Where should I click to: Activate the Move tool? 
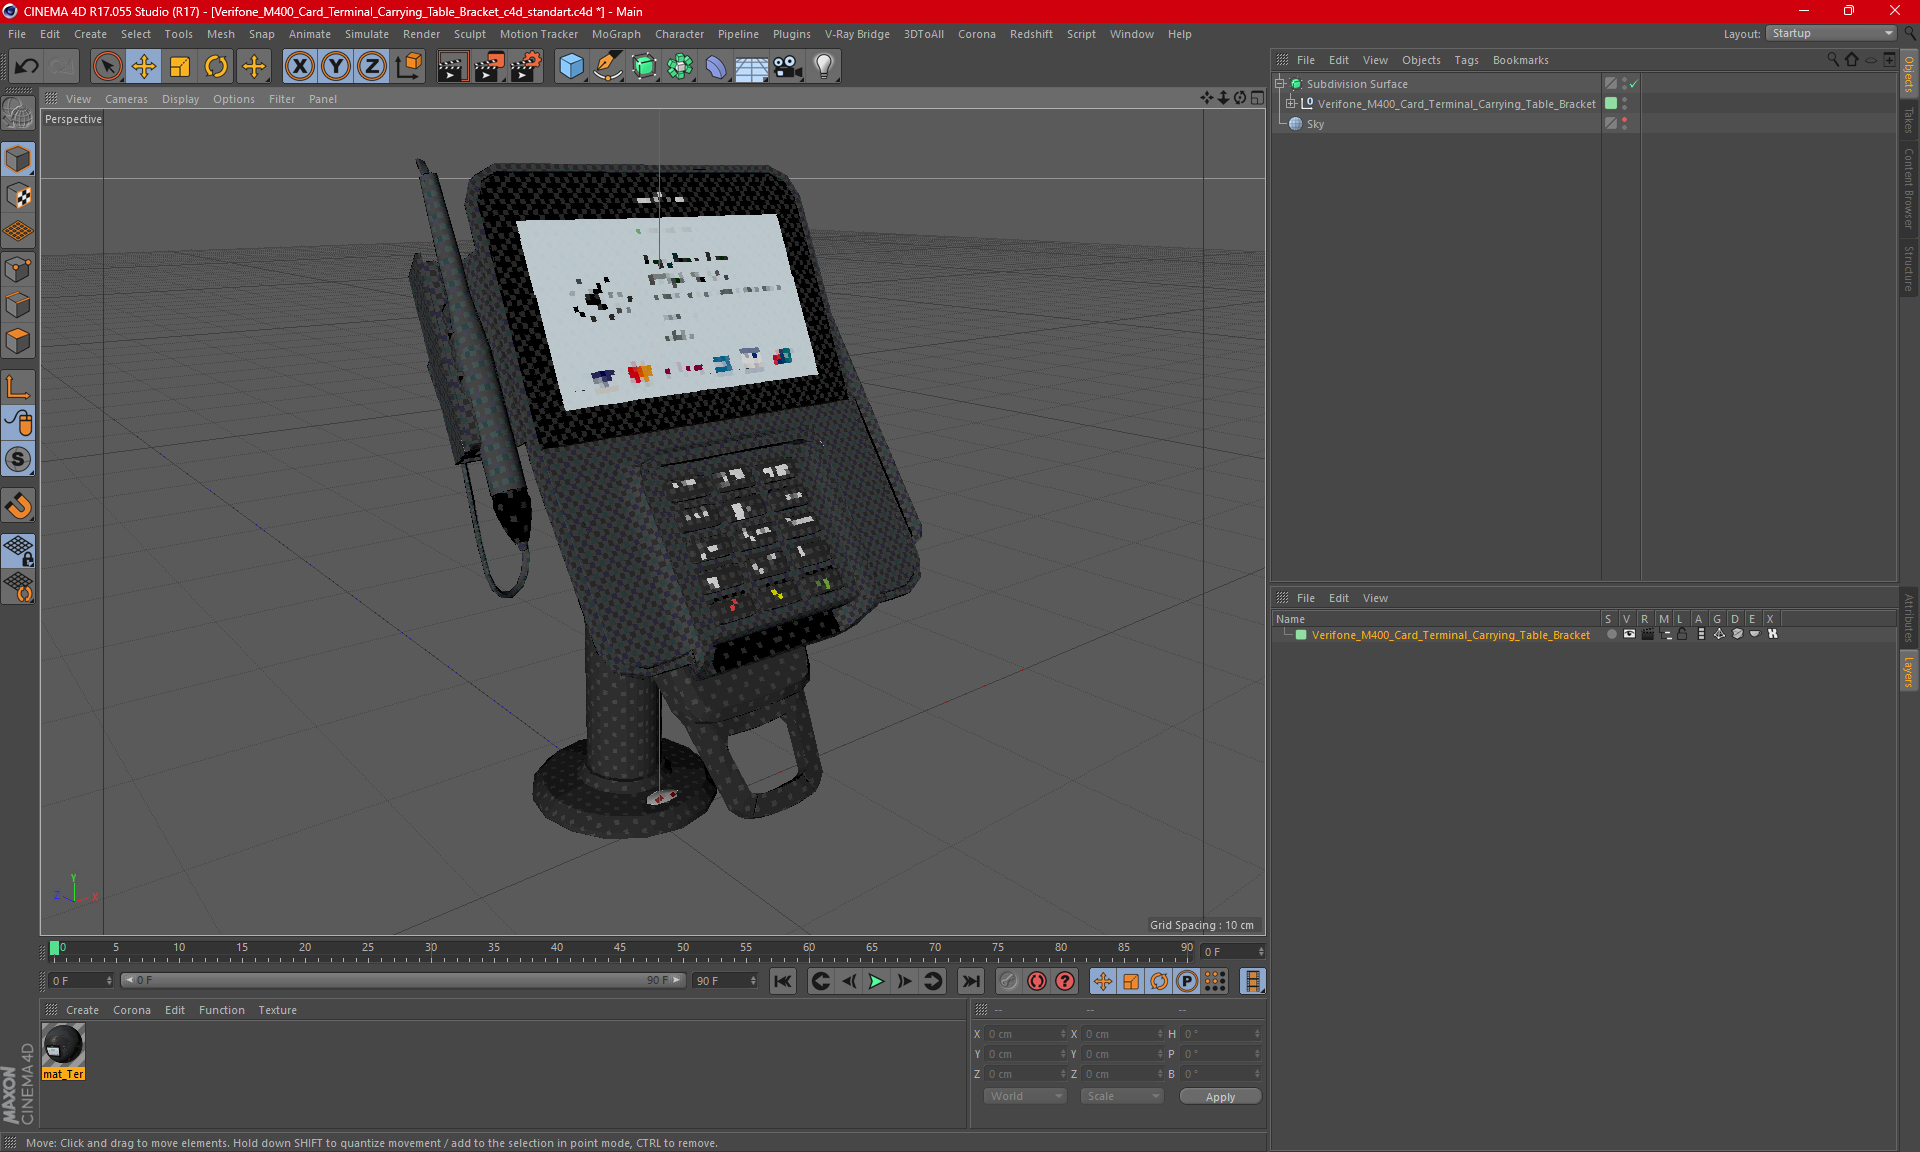point(144,67)
